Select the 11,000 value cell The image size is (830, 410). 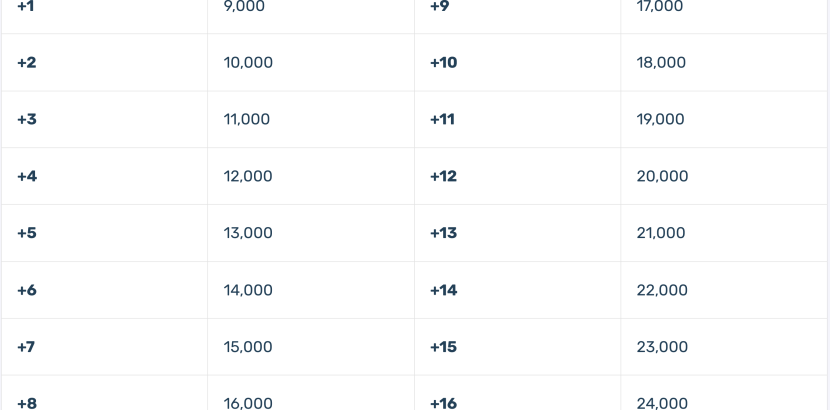(247, 119)
